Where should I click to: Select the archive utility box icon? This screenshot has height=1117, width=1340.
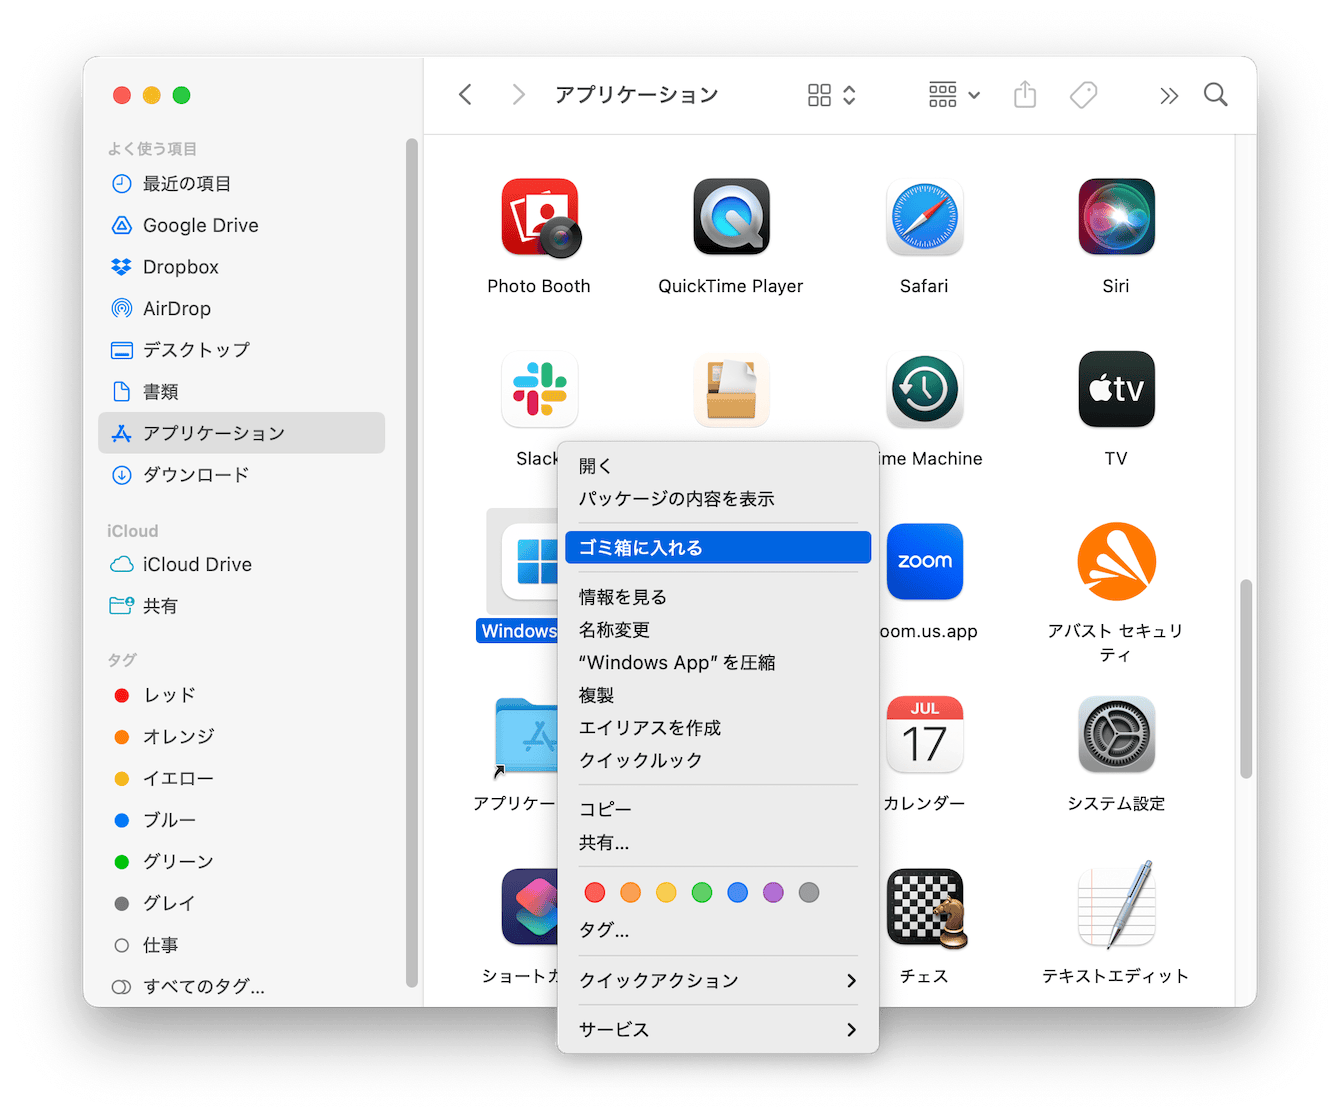coord(732,390)
